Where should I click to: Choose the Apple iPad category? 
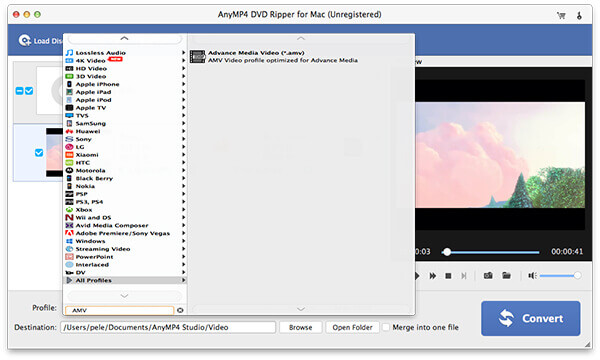125,92
